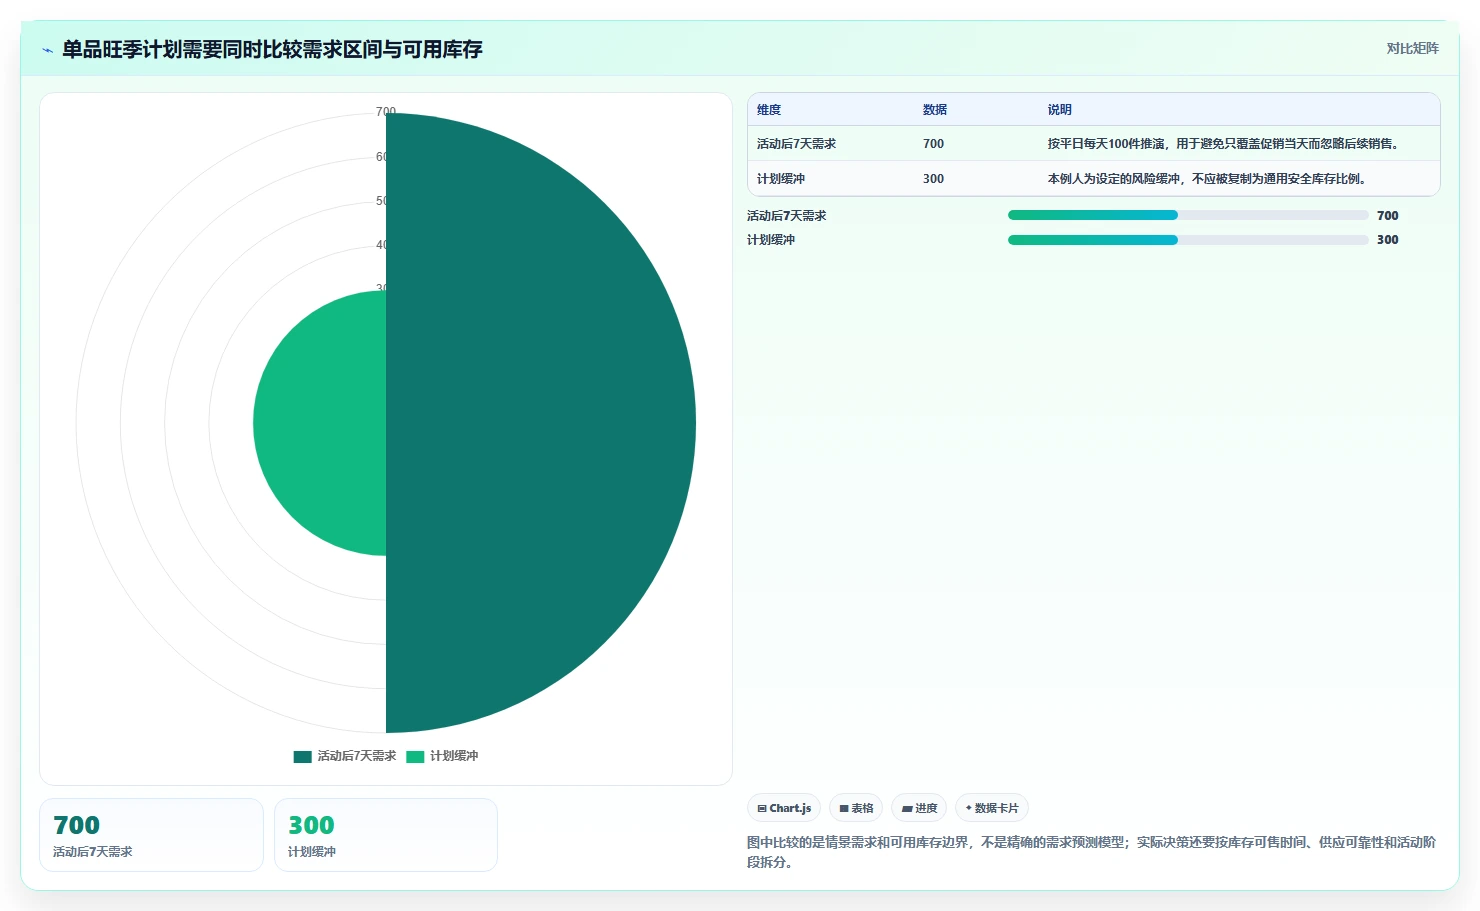Select the 进度 tag

tap(919, 808)
